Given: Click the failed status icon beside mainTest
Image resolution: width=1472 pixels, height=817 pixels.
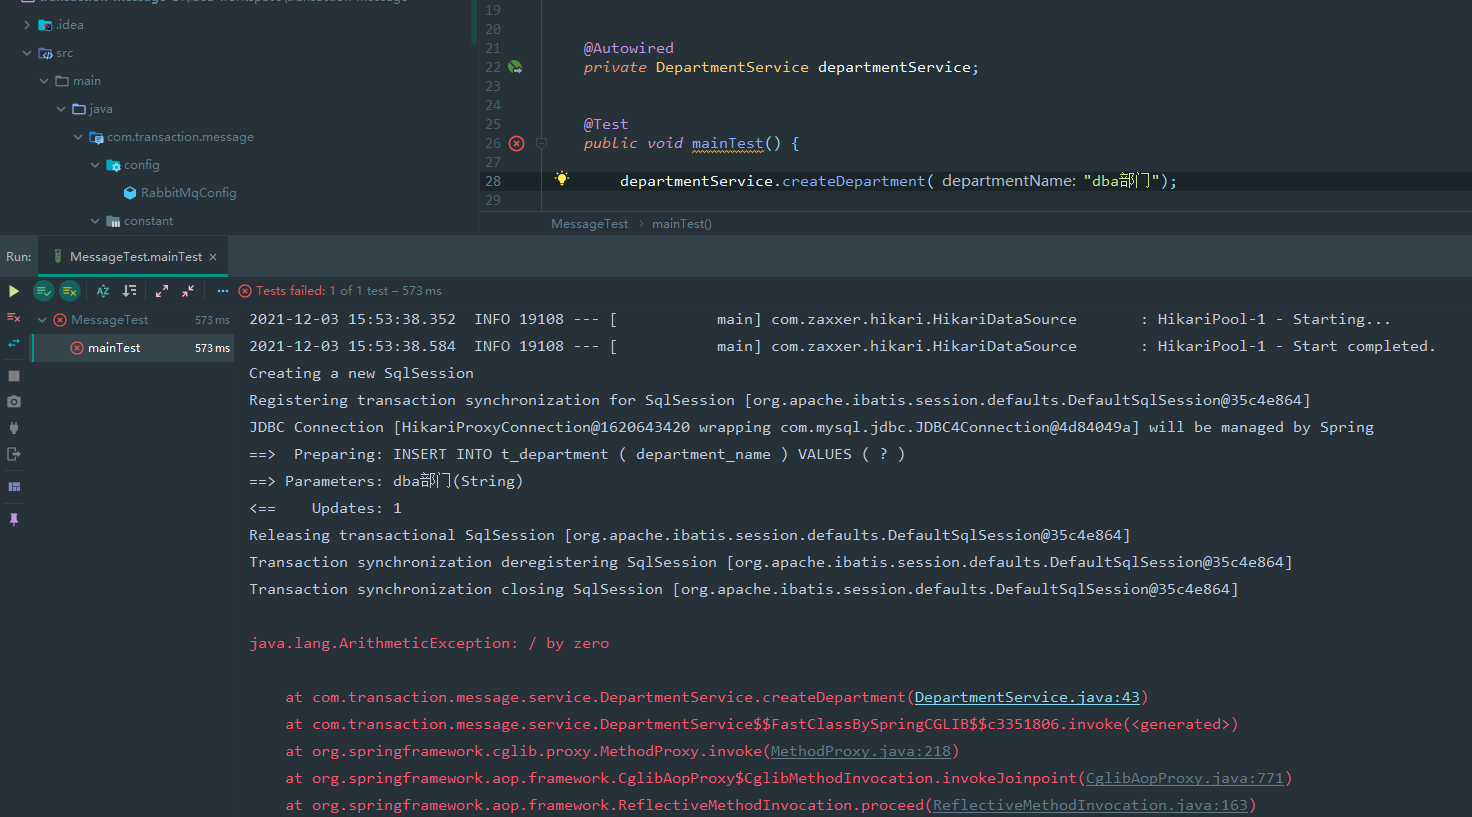Looking at the screenshot, I should (77, 348).
